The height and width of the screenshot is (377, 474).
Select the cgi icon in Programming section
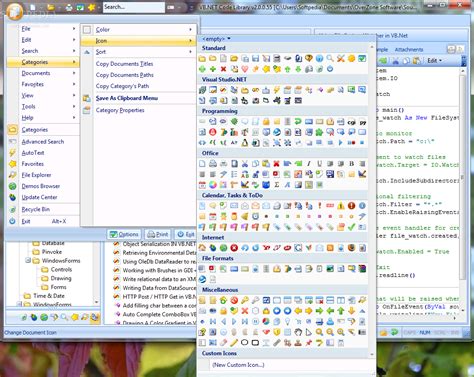point(351,122)
